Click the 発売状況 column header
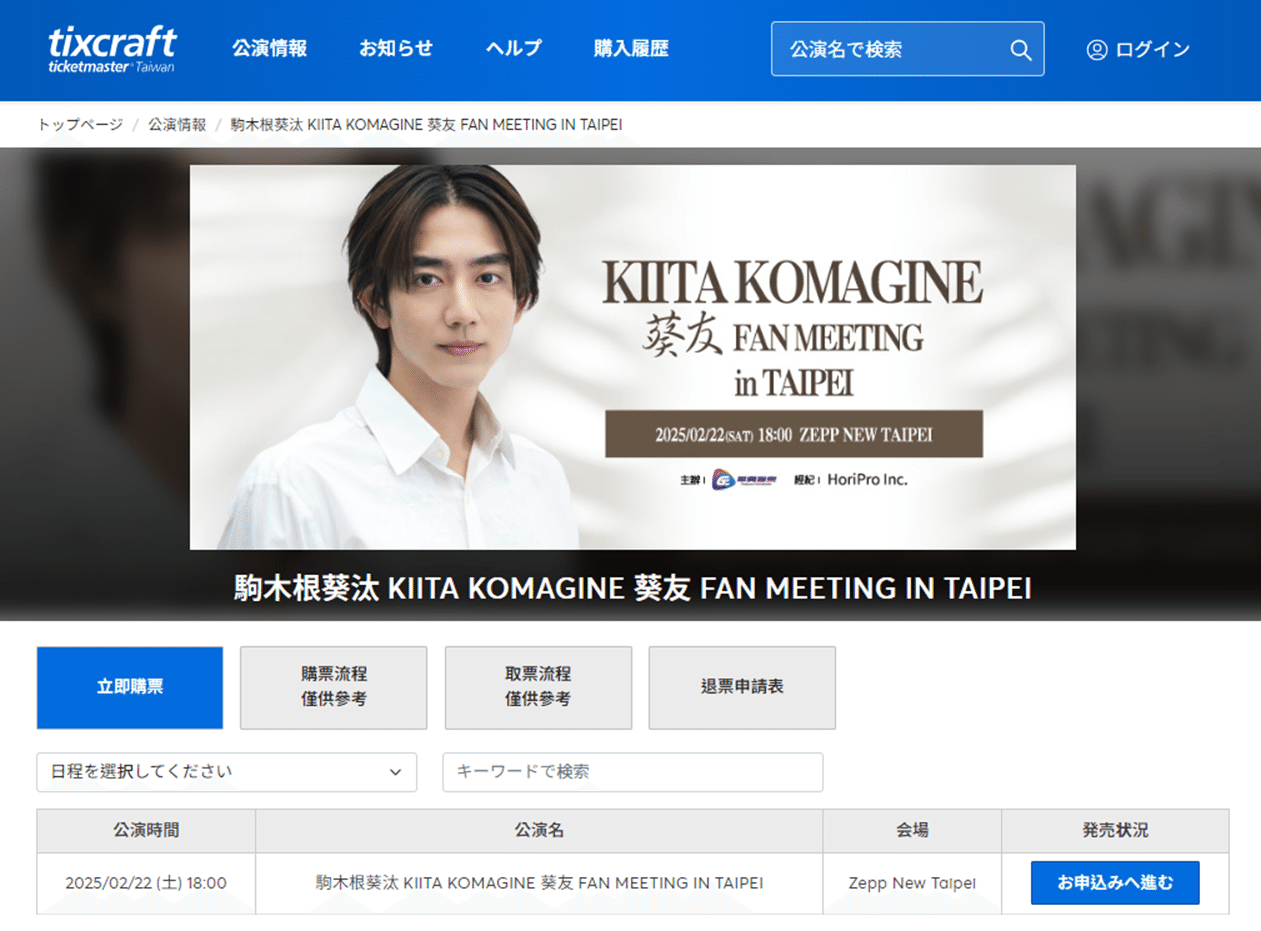This screenshot has width=1261, height=931. [1116, 830]
